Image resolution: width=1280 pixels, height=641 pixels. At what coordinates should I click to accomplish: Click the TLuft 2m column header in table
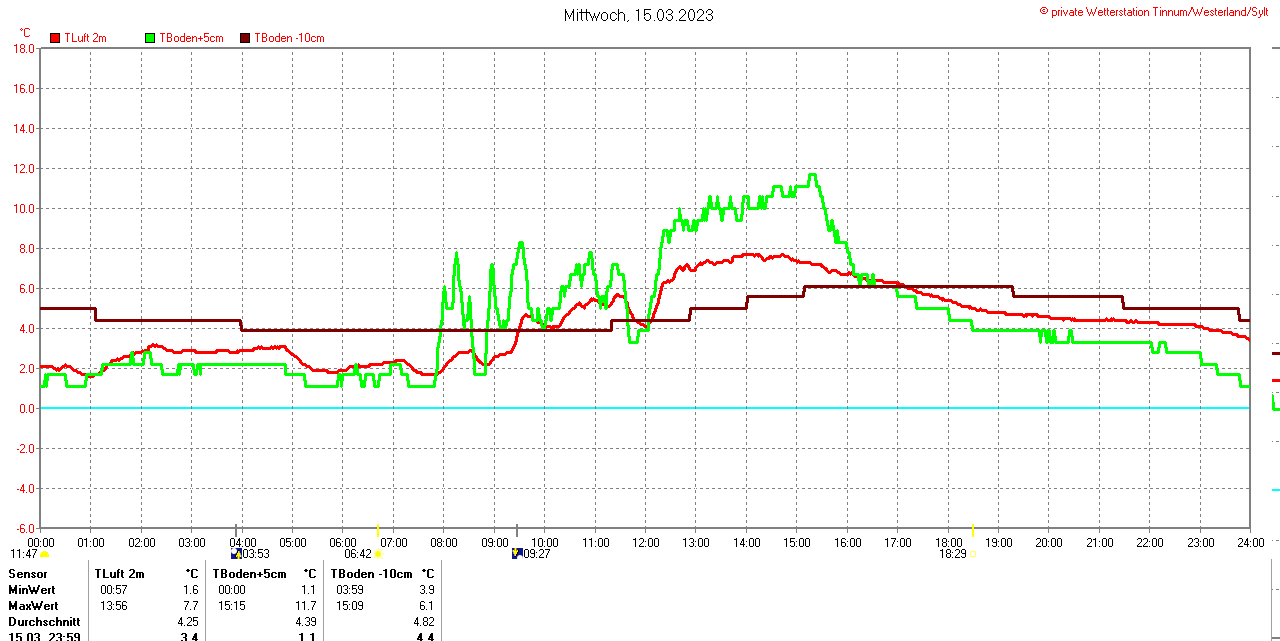(x=119, y=574)
